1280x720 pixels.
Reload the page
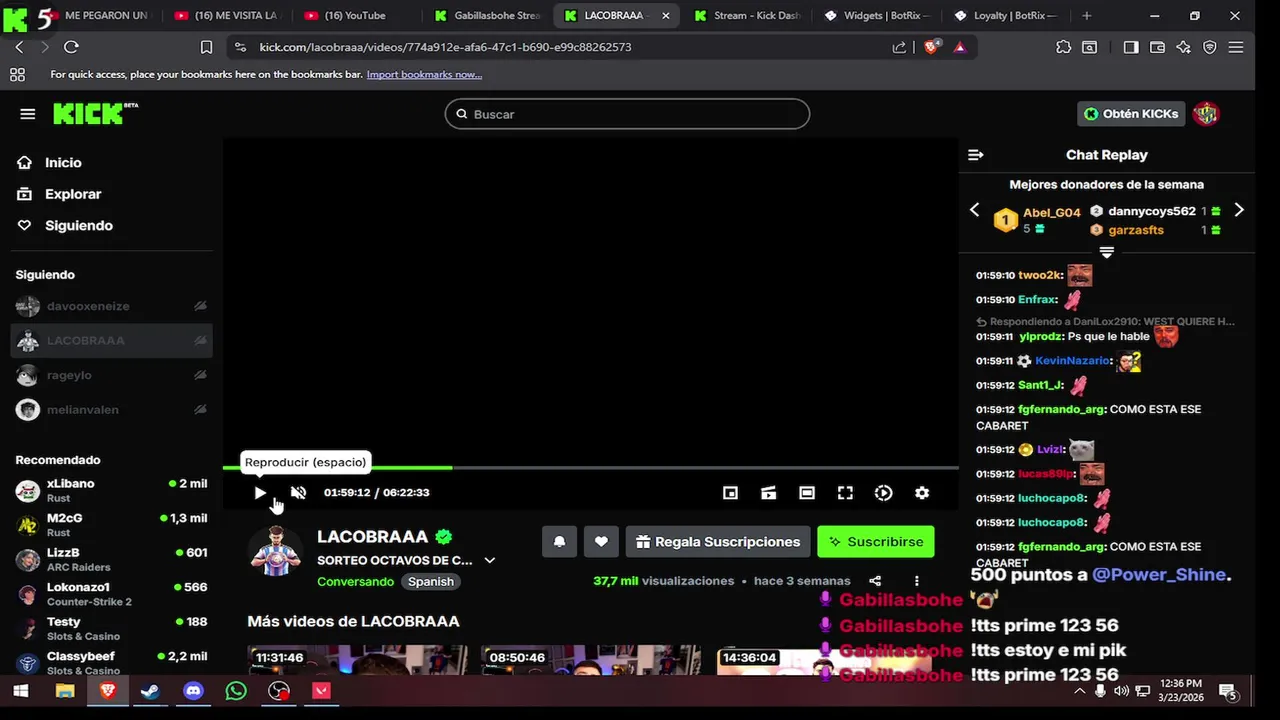click(71, 47)
